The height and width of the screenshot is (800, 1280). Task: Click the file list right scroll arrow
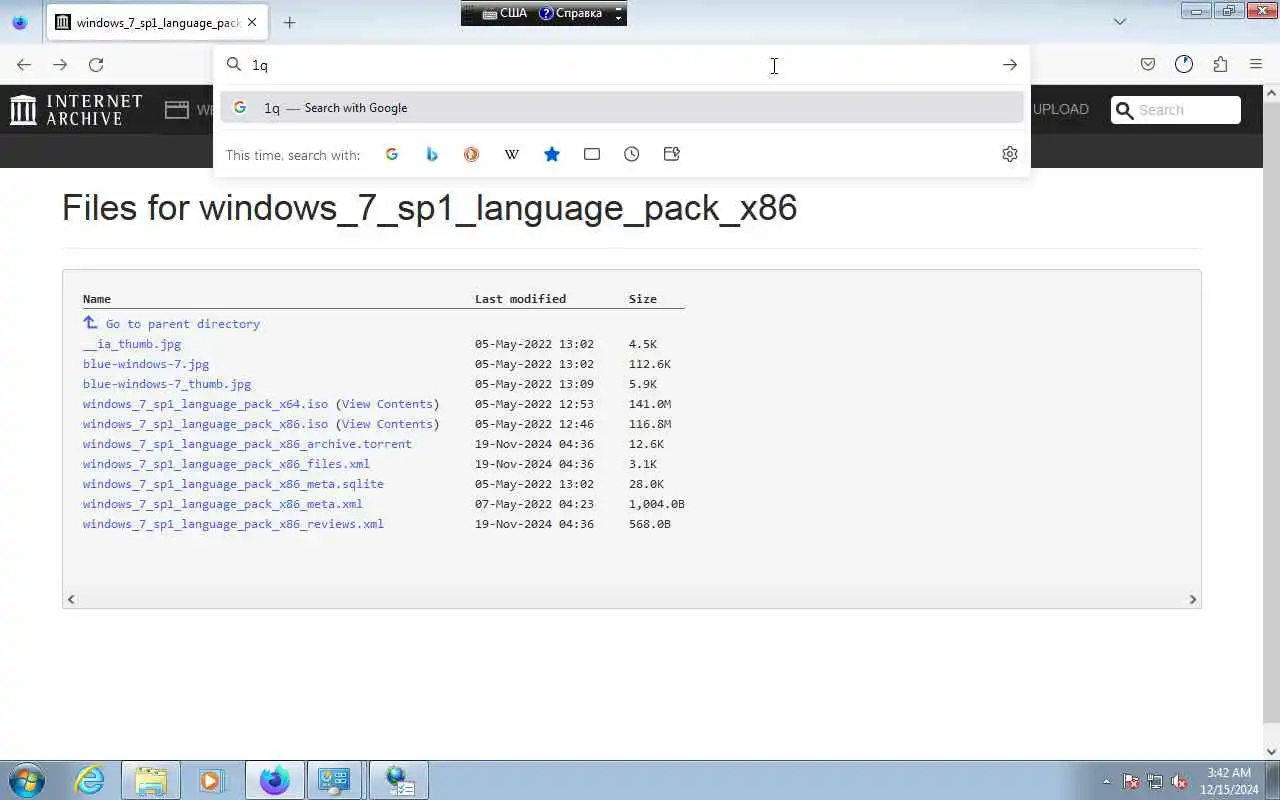click(x=1192, y=599)
